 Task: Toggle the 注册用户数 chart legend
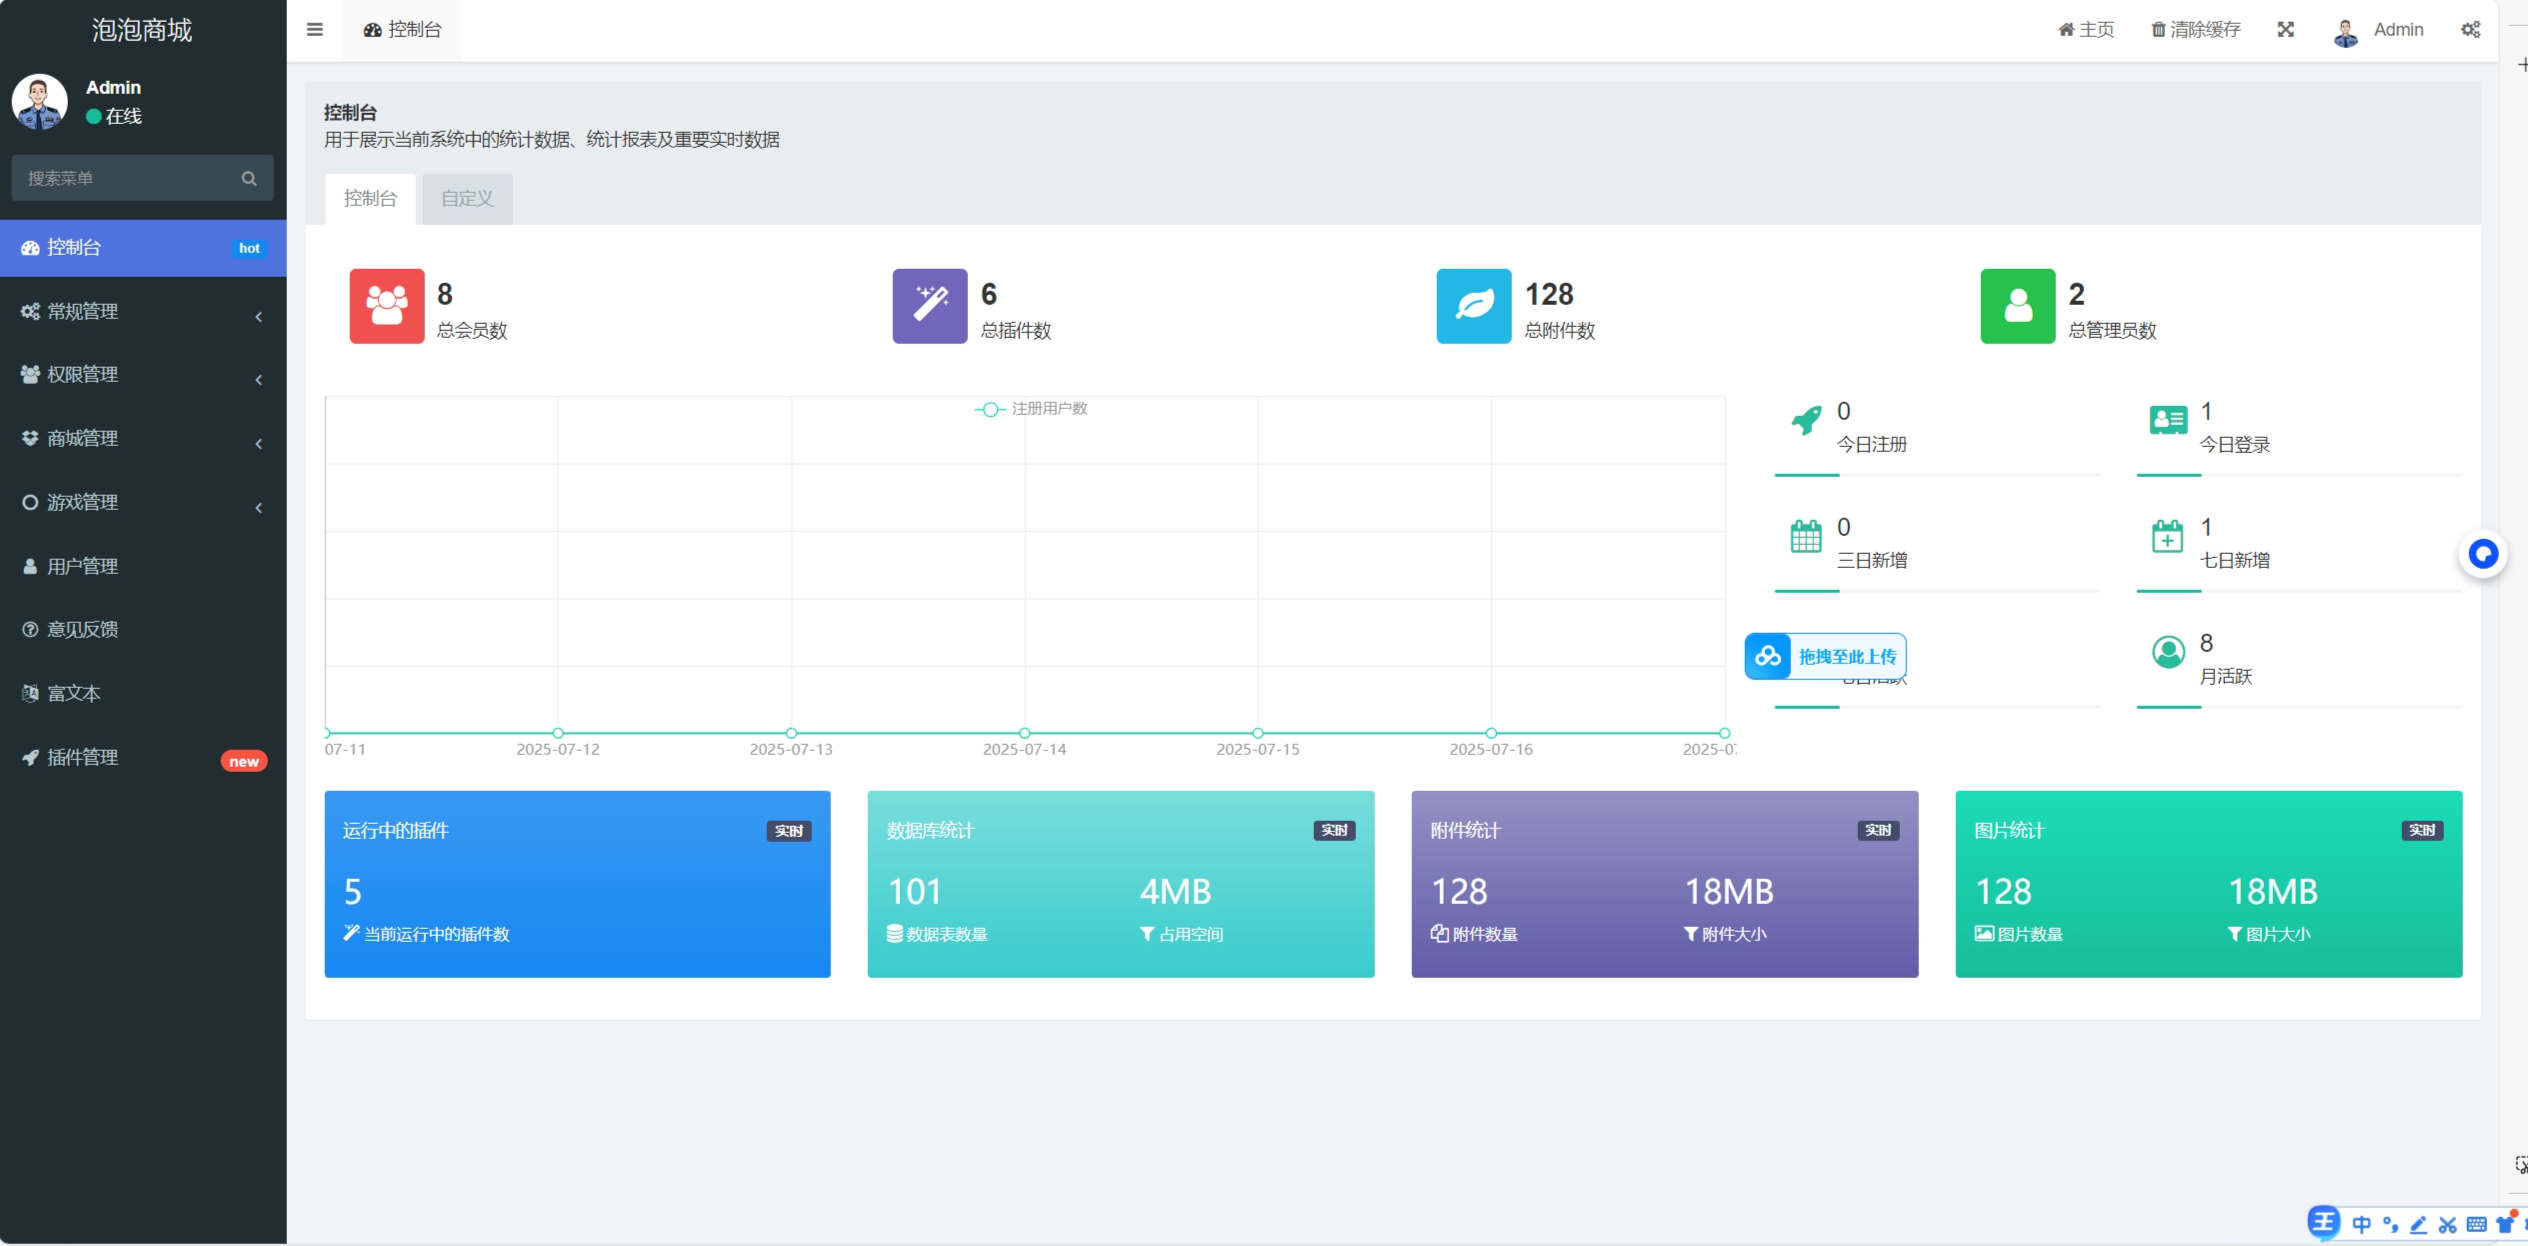click(x=1031, y=409)
